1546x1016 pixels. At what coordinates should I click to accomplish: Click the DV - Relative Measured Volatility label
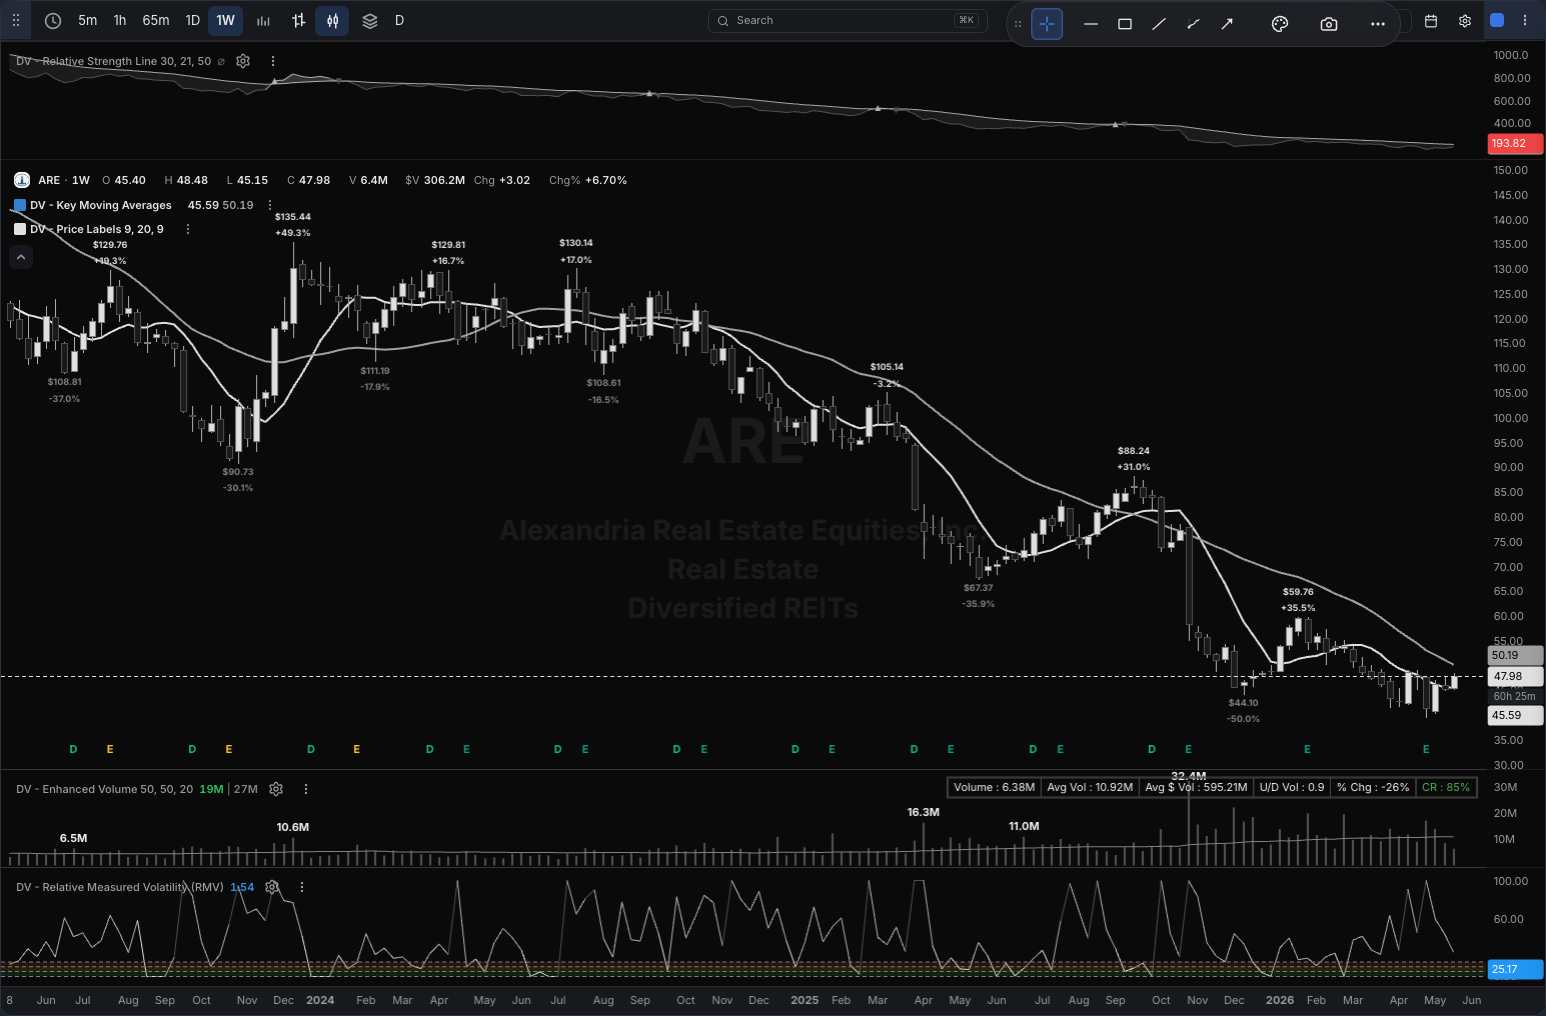120,887
